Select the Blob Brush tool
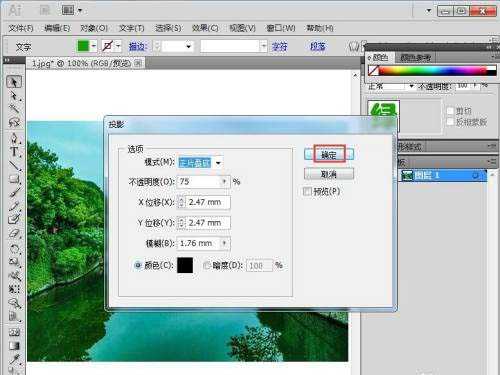Image resolution: width=500 pixels, height=375 pixels. (x=14, y=219)
